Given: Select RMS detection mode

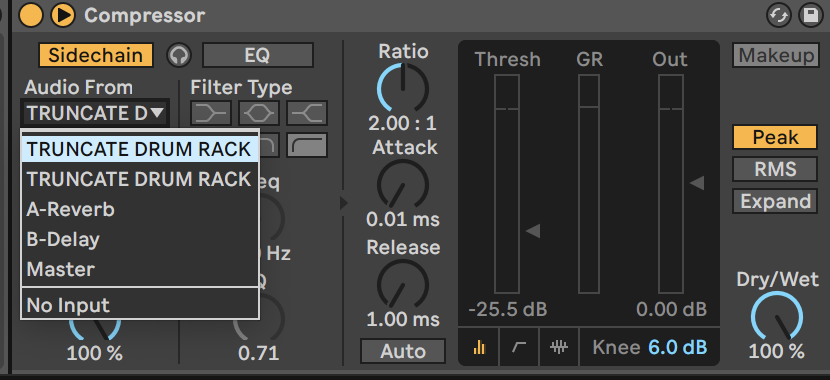Looking at the screenshot, I should click(x=775, y=169).
